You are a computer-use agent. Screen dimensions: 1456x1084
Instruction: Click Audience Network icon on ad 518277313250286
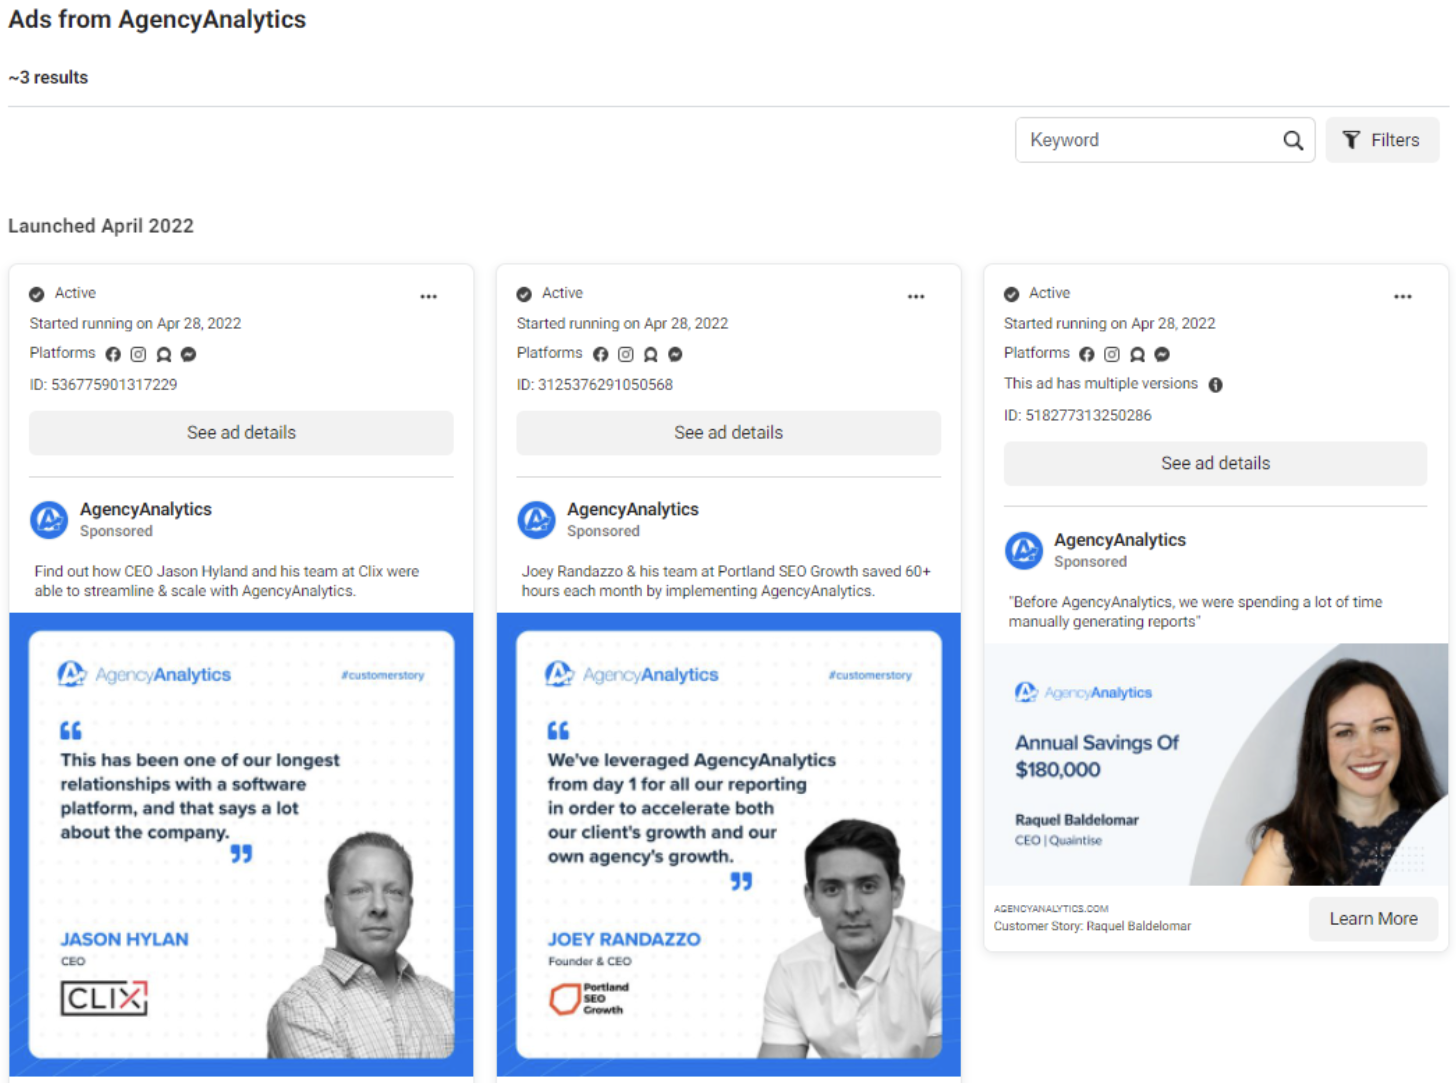[x=1137, y=354]
